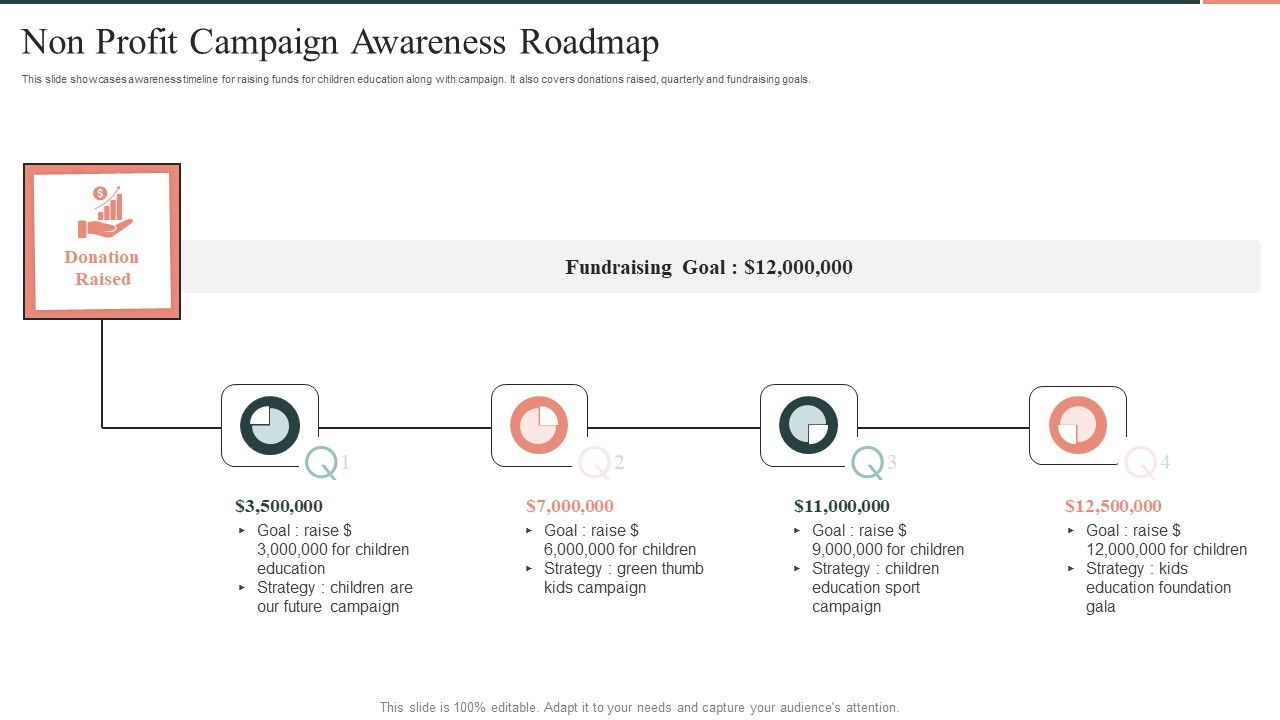The width and height of the screenshot is (1280, 720).
Task: Select the $3,500,000 amount
Action: (279, 506)
